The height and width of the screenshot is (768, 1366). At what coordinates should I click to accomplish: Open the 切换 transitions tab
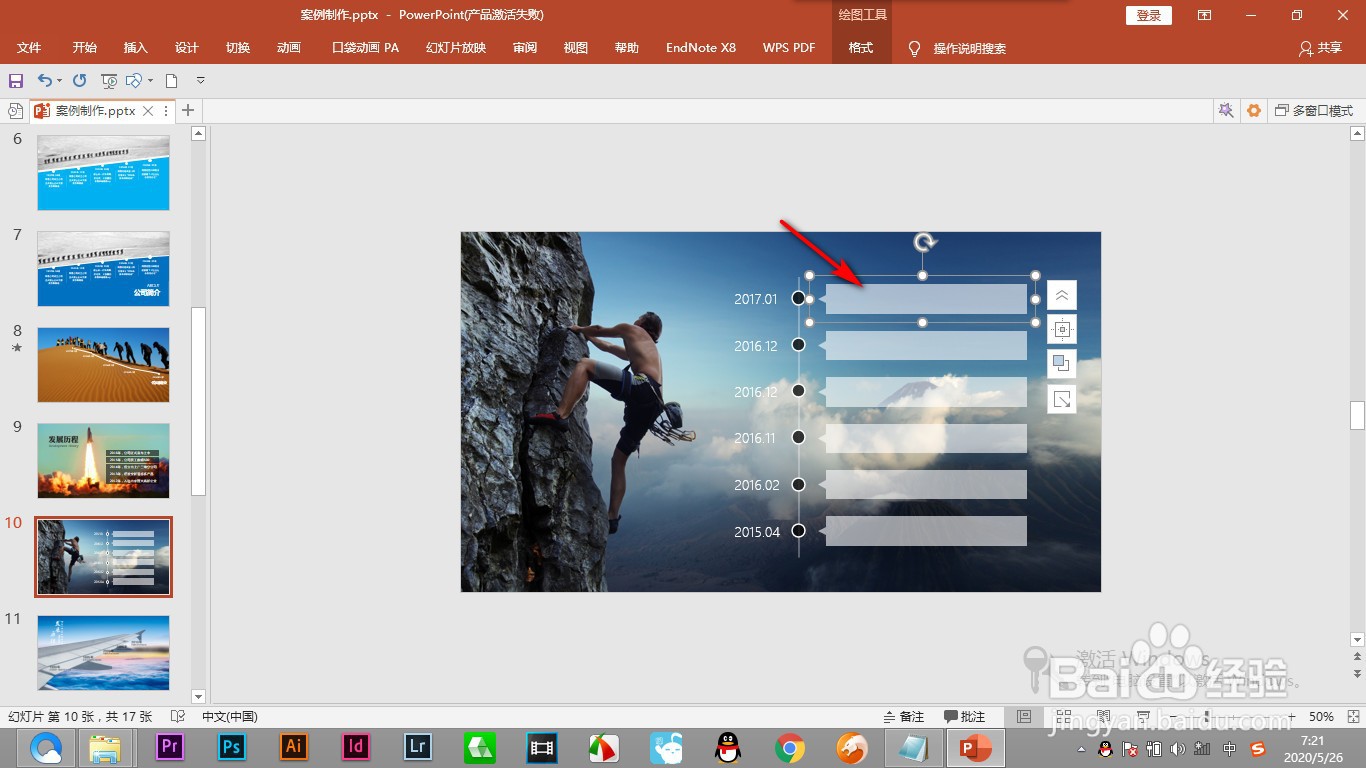click(238, 48)
